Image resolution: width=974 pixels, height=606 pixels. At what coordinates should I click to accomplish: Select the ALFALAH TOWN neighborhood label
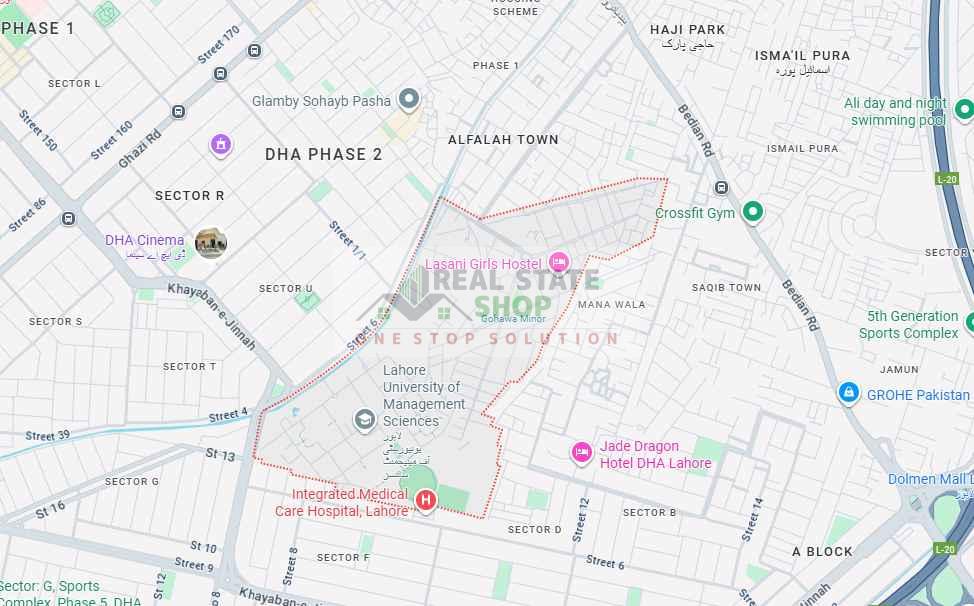click(503, 140)
